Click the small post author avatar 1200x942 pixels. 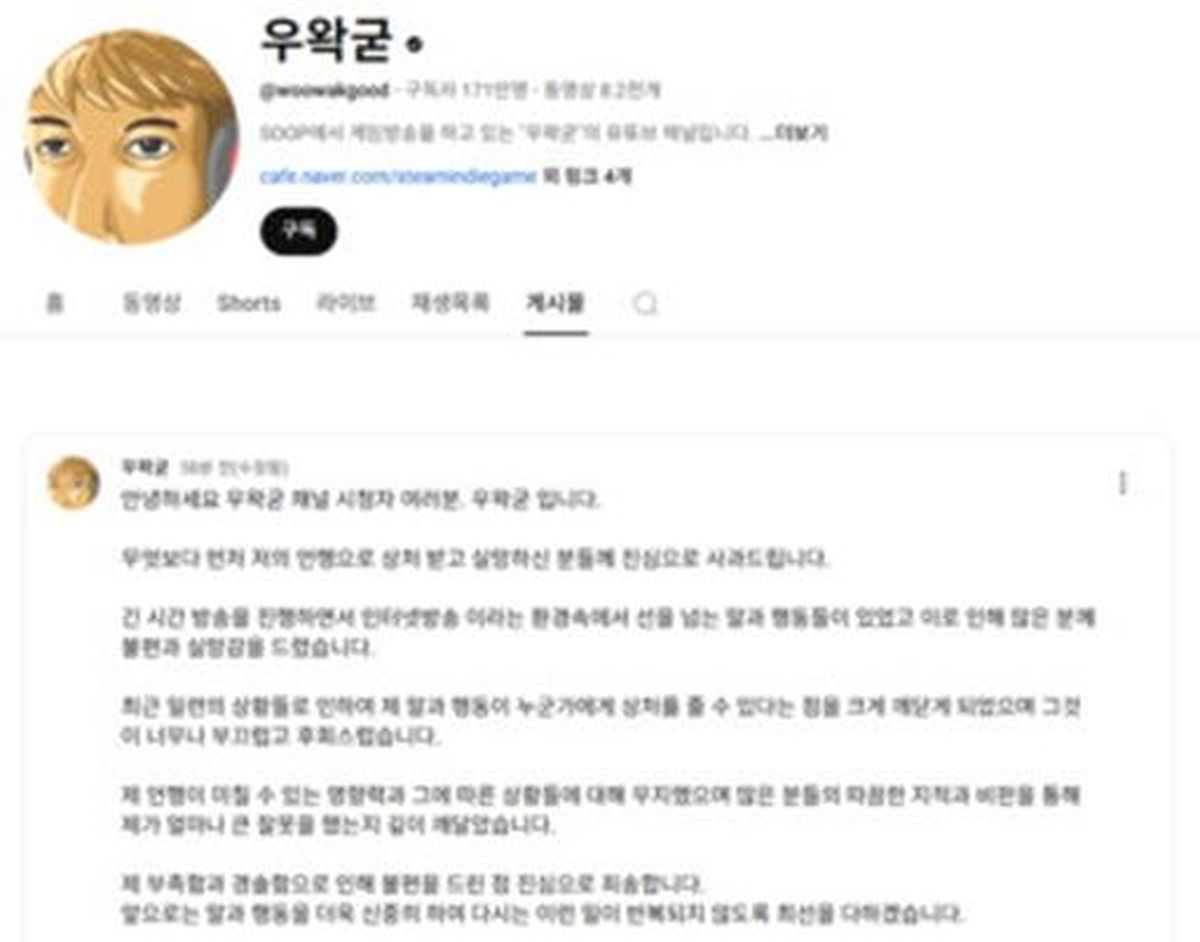(x=74, y=483)
